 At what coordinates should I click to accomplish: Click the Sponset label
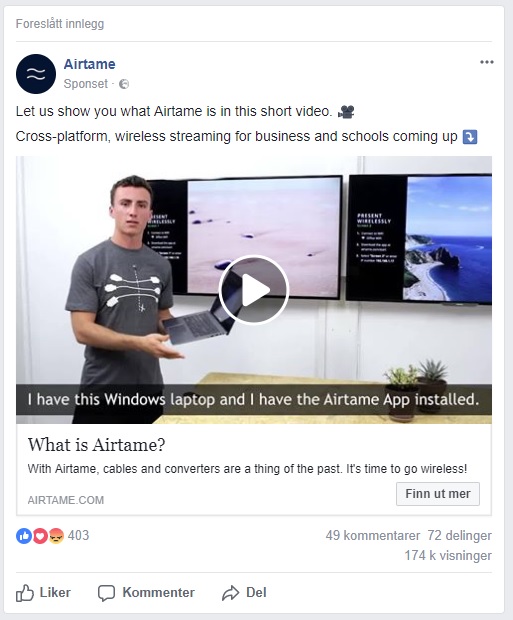pos(85,84)
